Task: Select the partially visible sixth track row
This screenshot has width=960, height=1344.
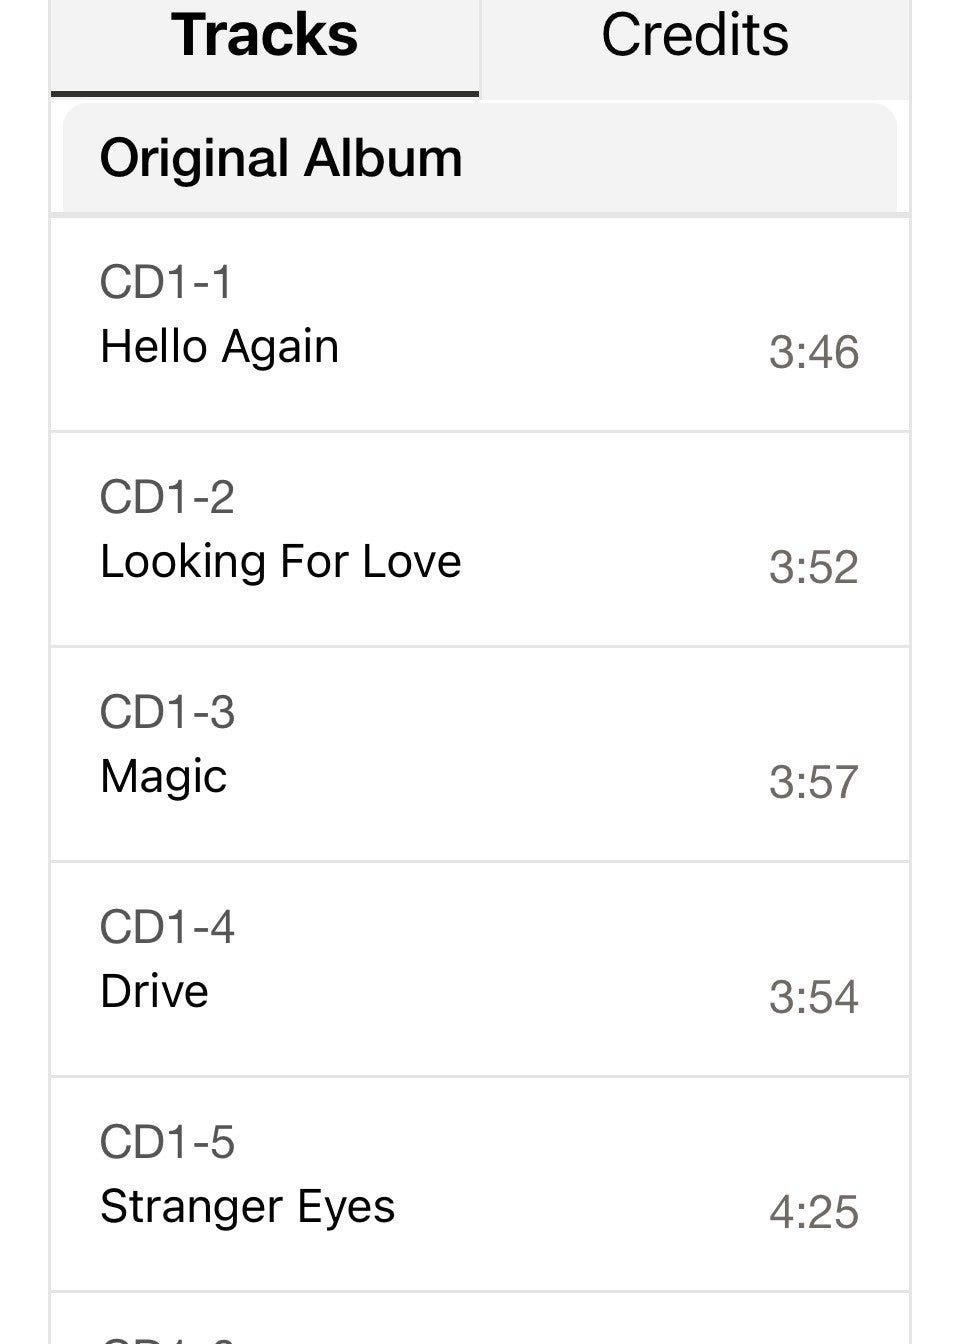Action: 480,1319
